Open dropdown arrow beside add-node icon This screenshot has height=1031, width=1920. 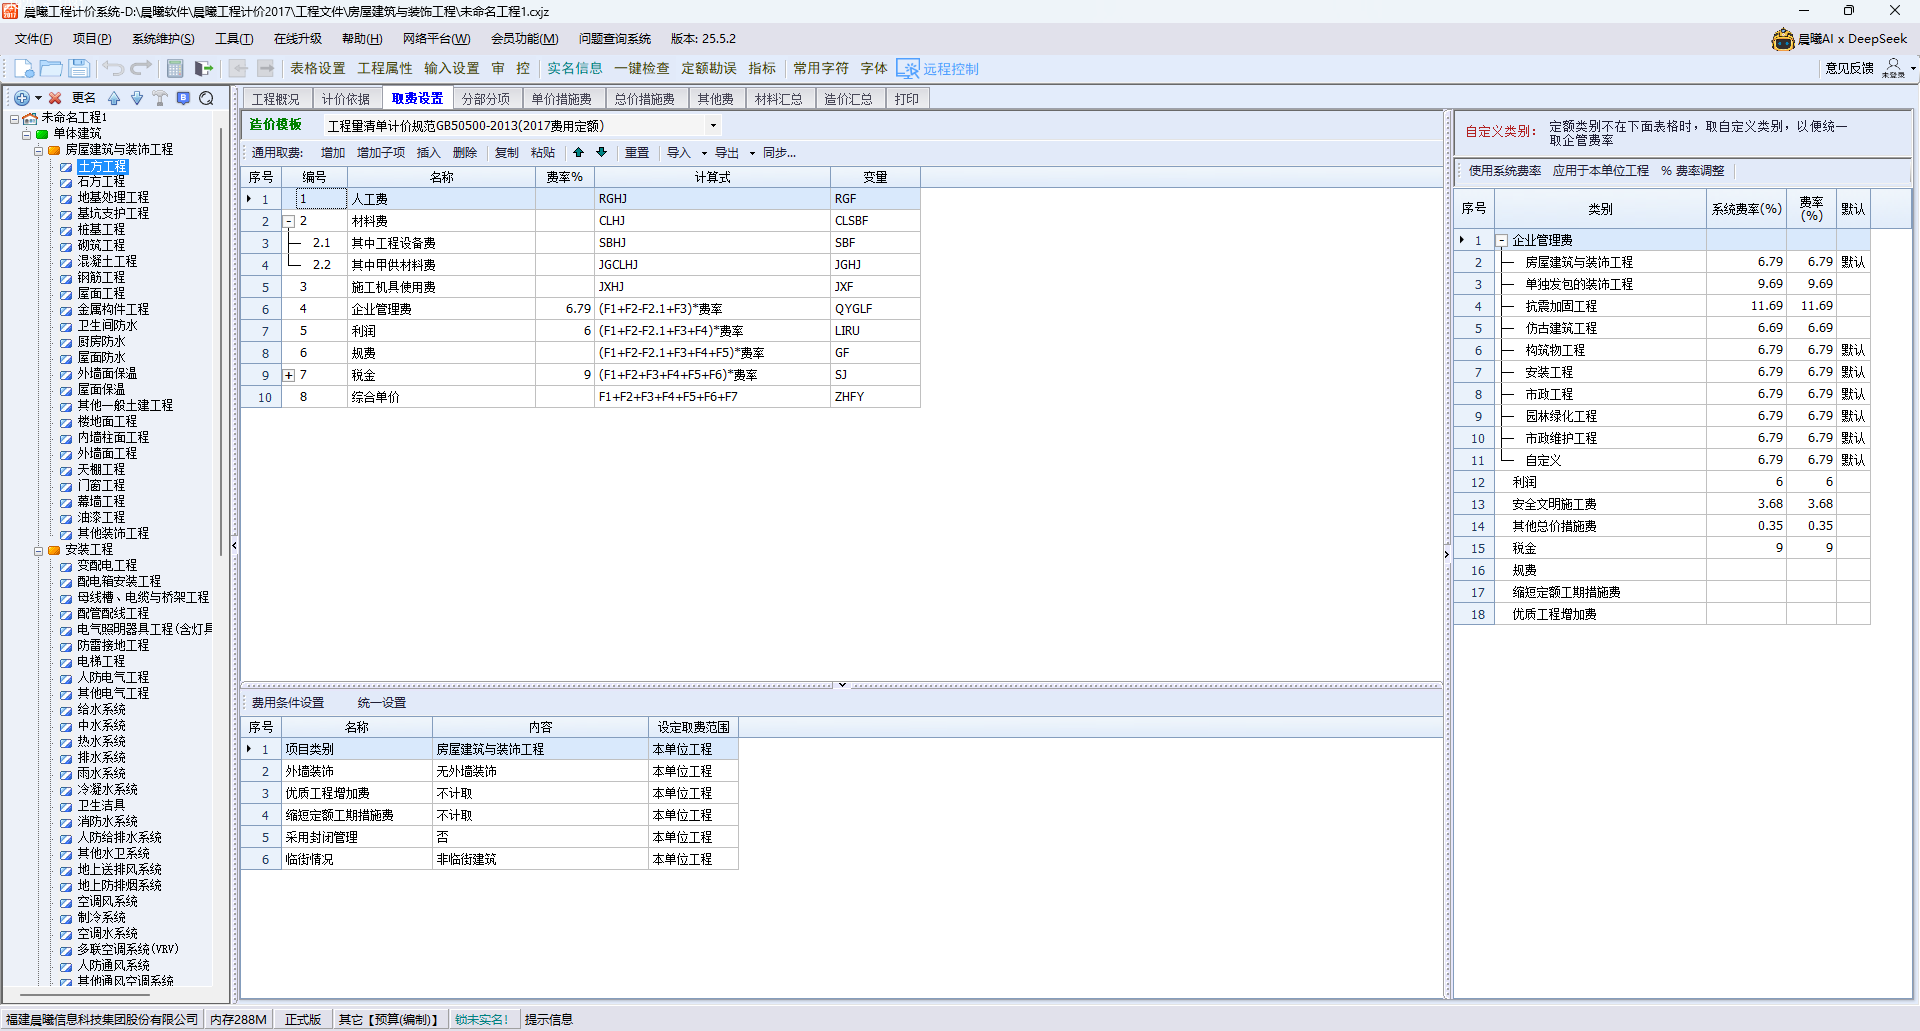pos(38,98)
